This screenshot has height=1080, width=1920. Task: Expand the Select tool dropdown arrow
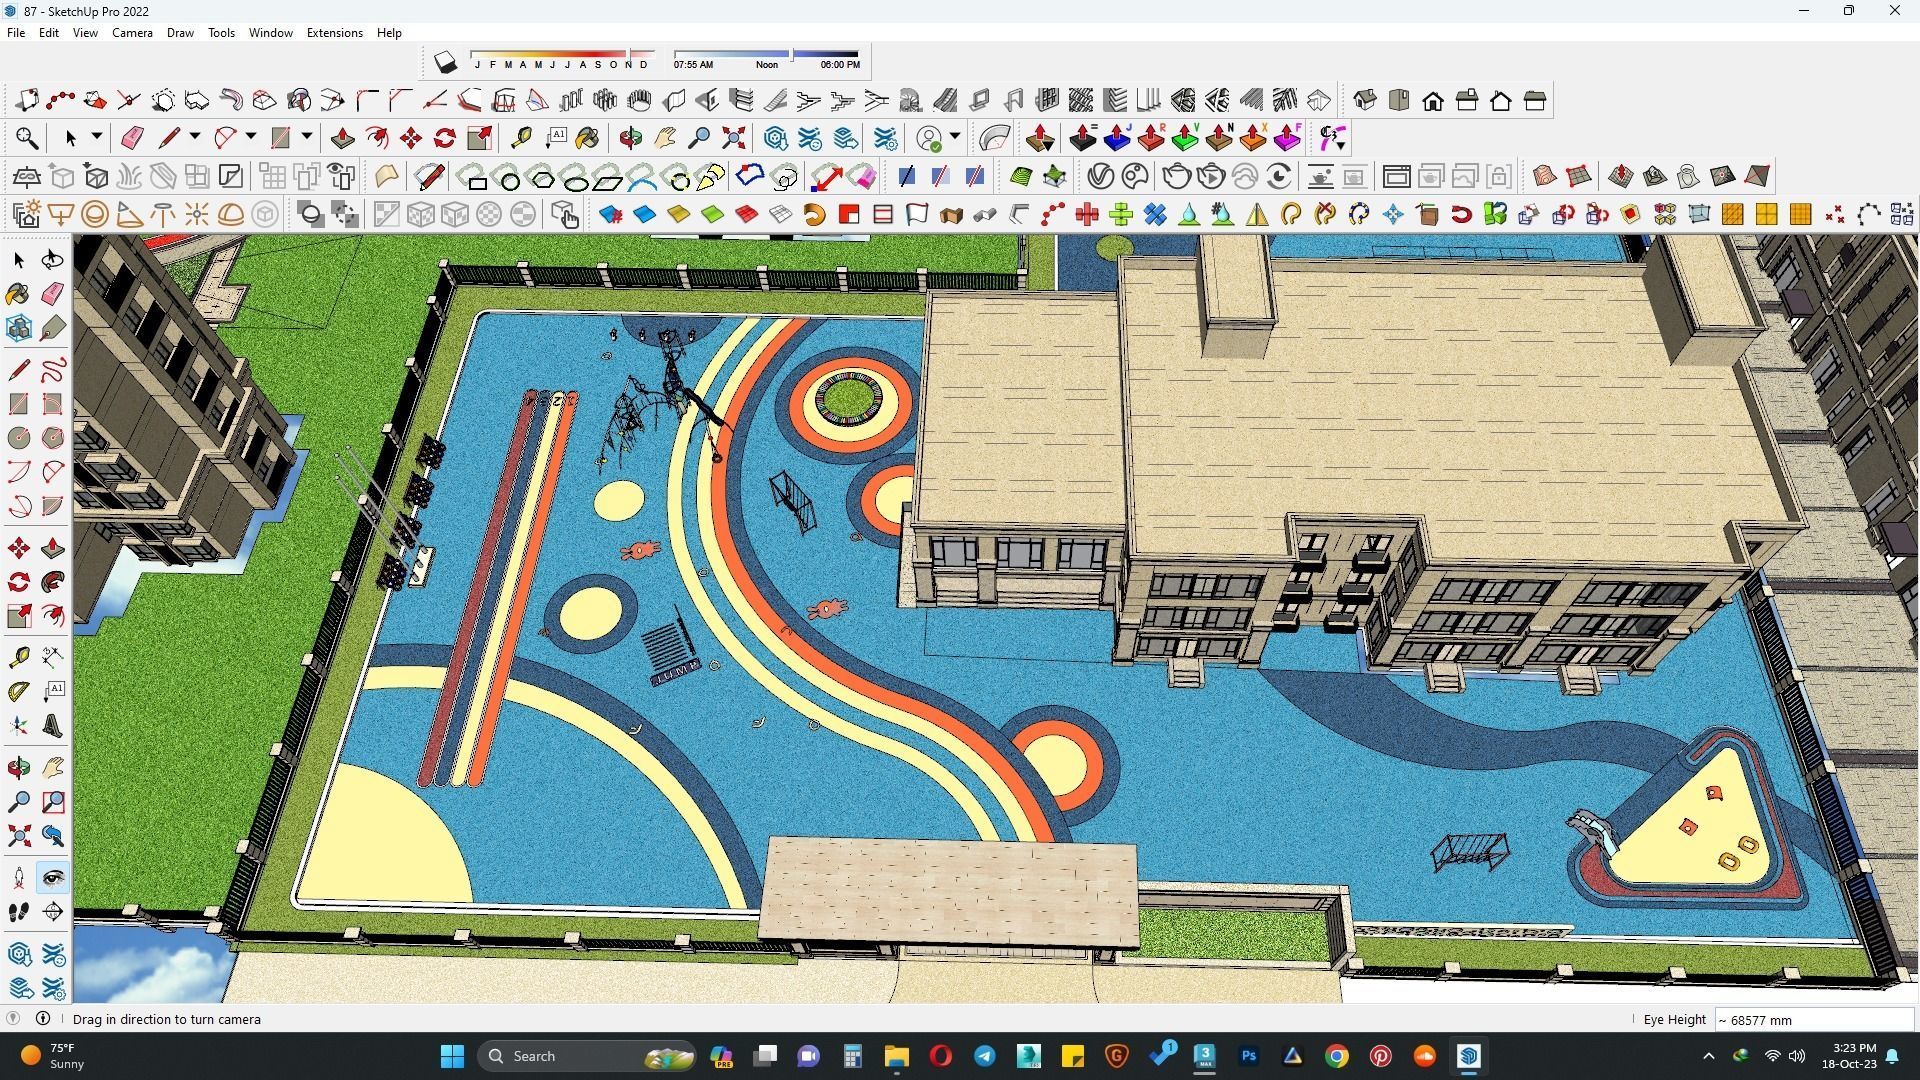(96, 137)
